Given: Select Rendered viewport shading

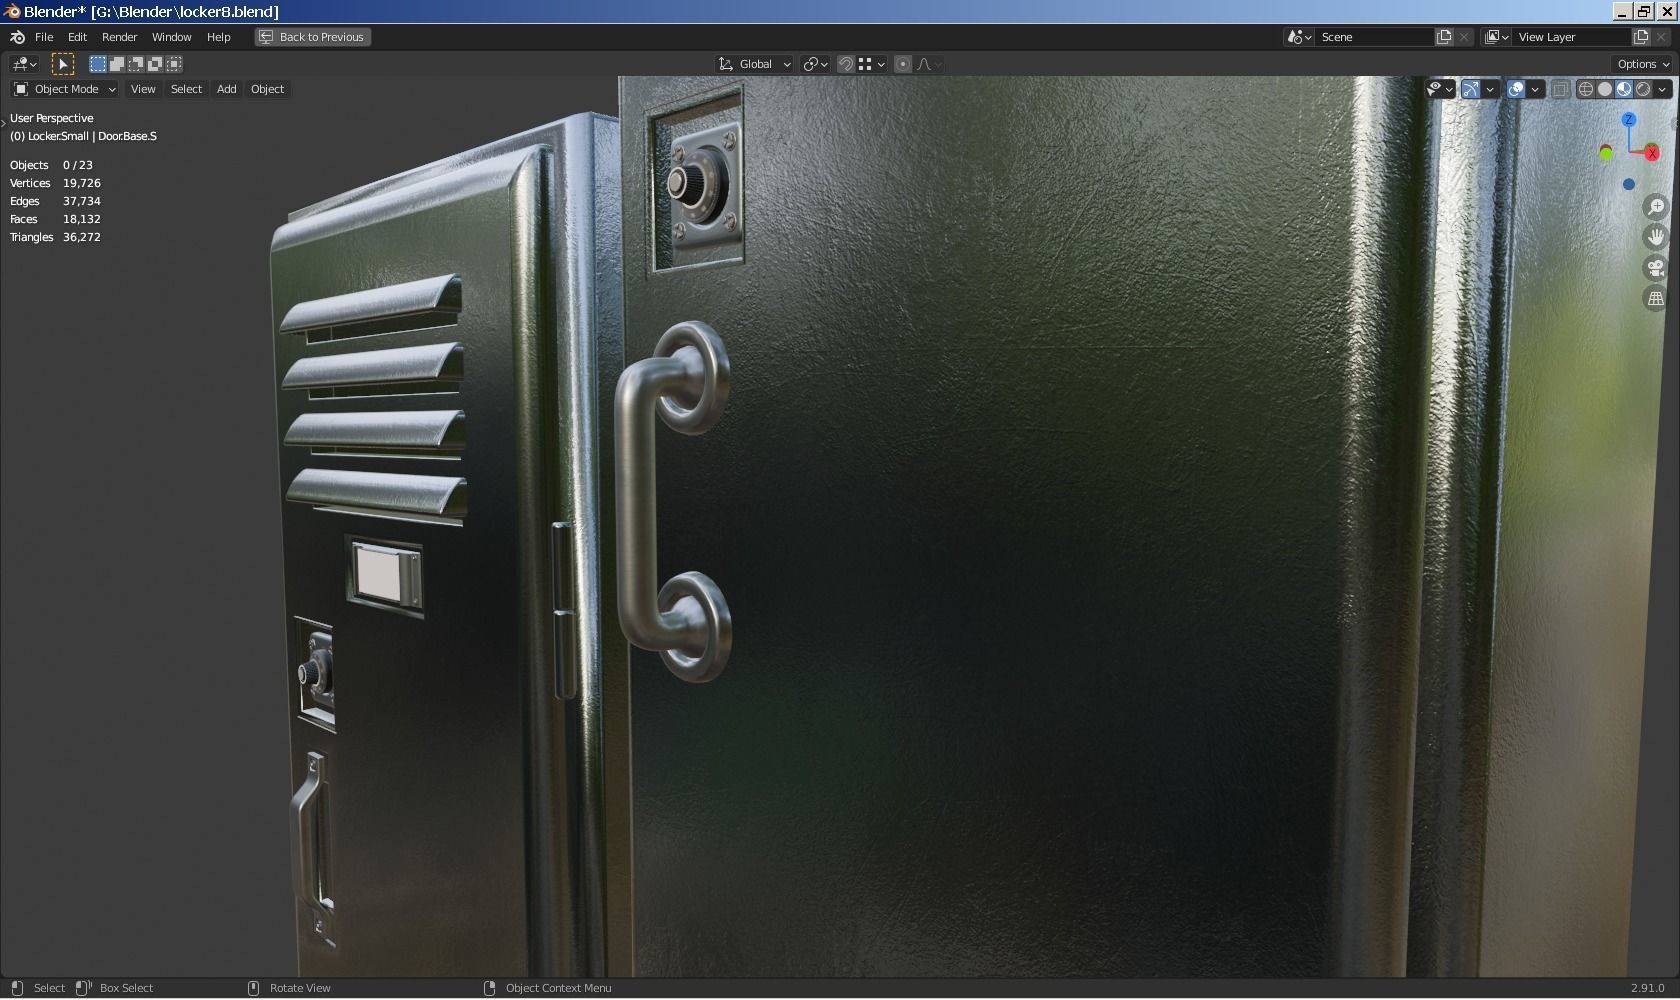Looking at the screenshot, I should pyautogui.click(x=1644, y=88).
